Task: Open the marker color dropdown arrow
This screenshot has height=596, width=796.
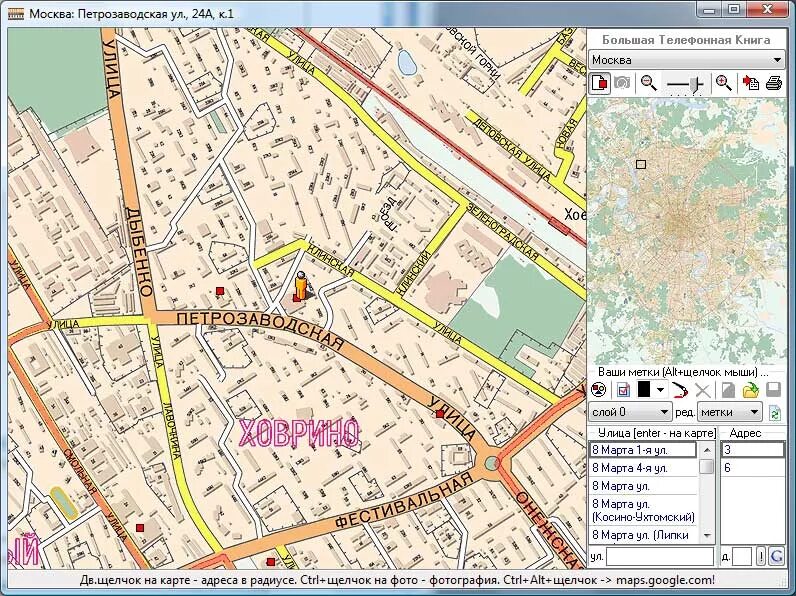Action: point(659,390)
